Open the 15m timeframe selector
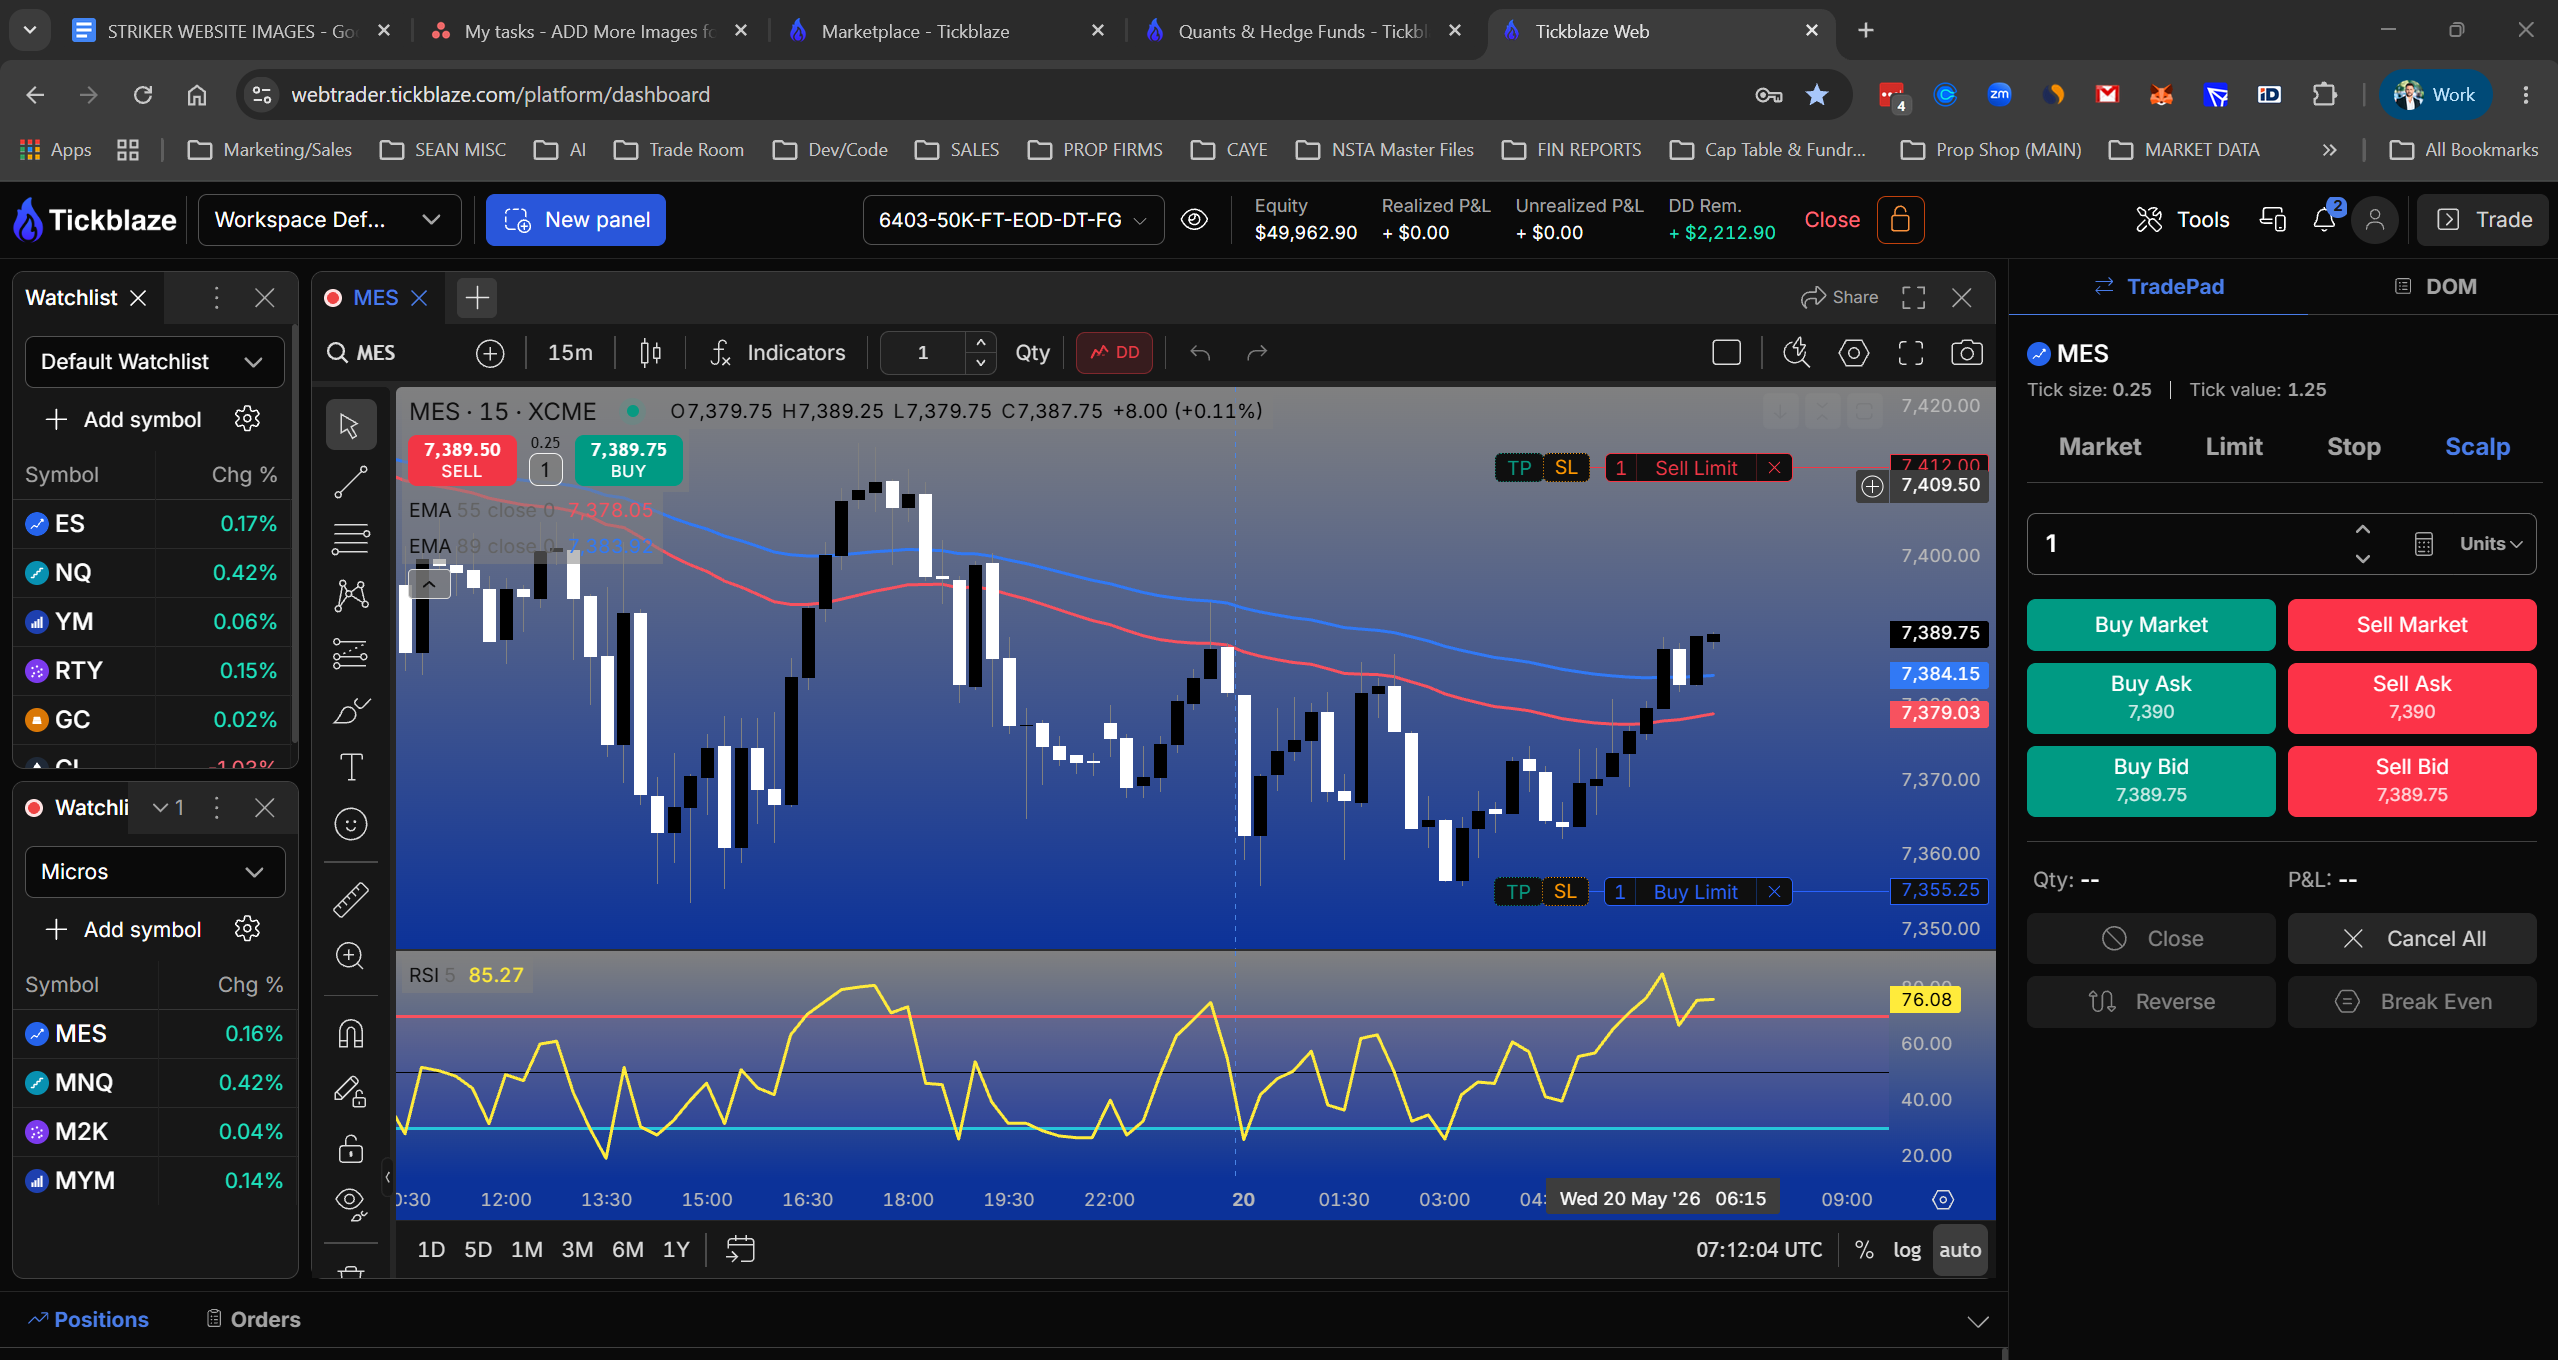The image size is (2558, 1360). tap(570, 353)
